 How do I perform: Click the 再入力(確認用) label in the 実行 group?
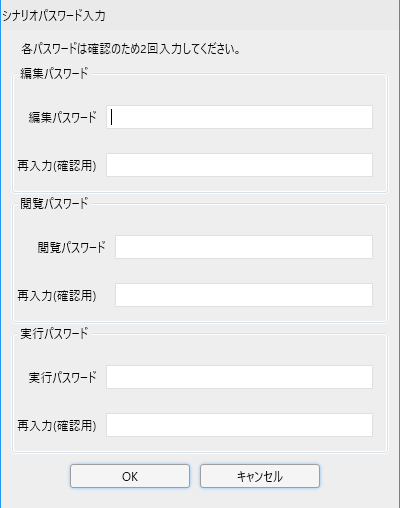tap(57, 426)
